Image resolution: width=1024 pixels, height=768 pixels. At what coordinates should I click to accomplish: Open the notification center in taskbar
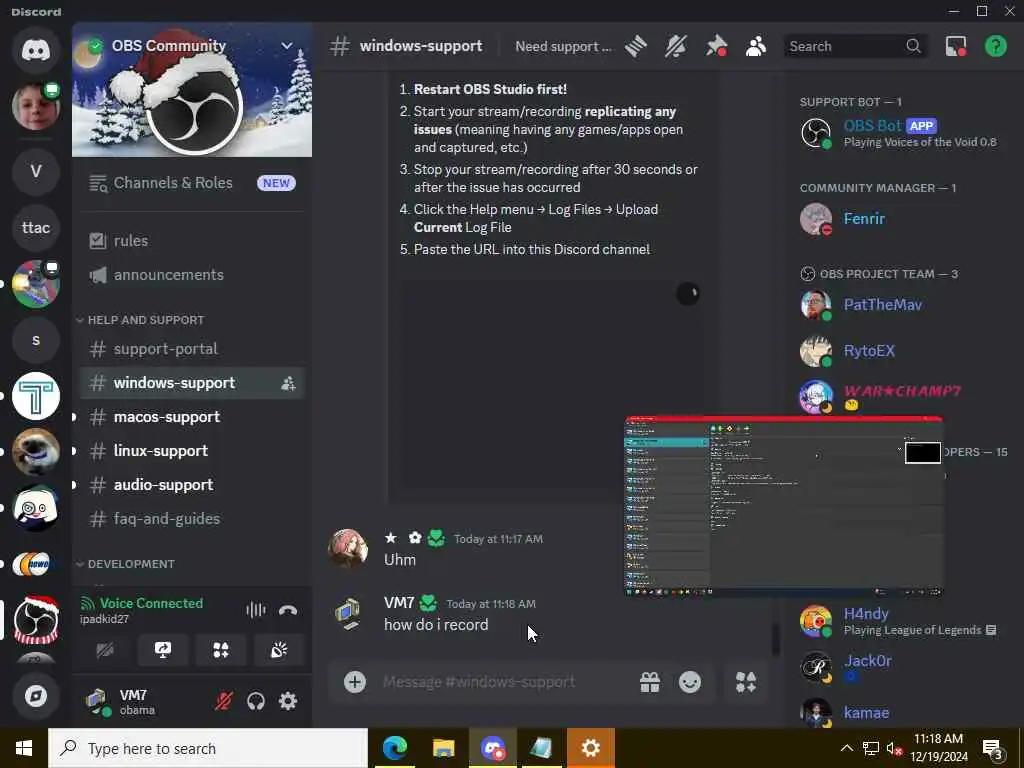993,748
